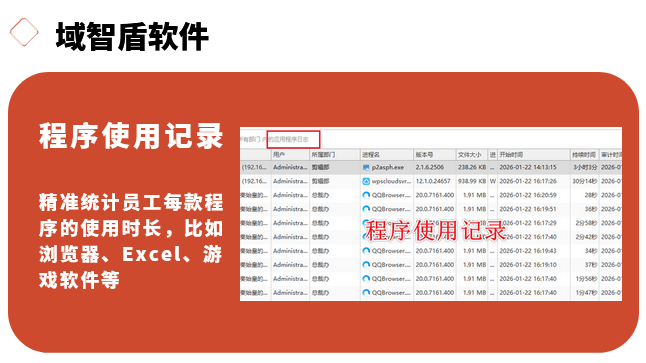Sort by the 持续时间 column header

click(584, 155)
